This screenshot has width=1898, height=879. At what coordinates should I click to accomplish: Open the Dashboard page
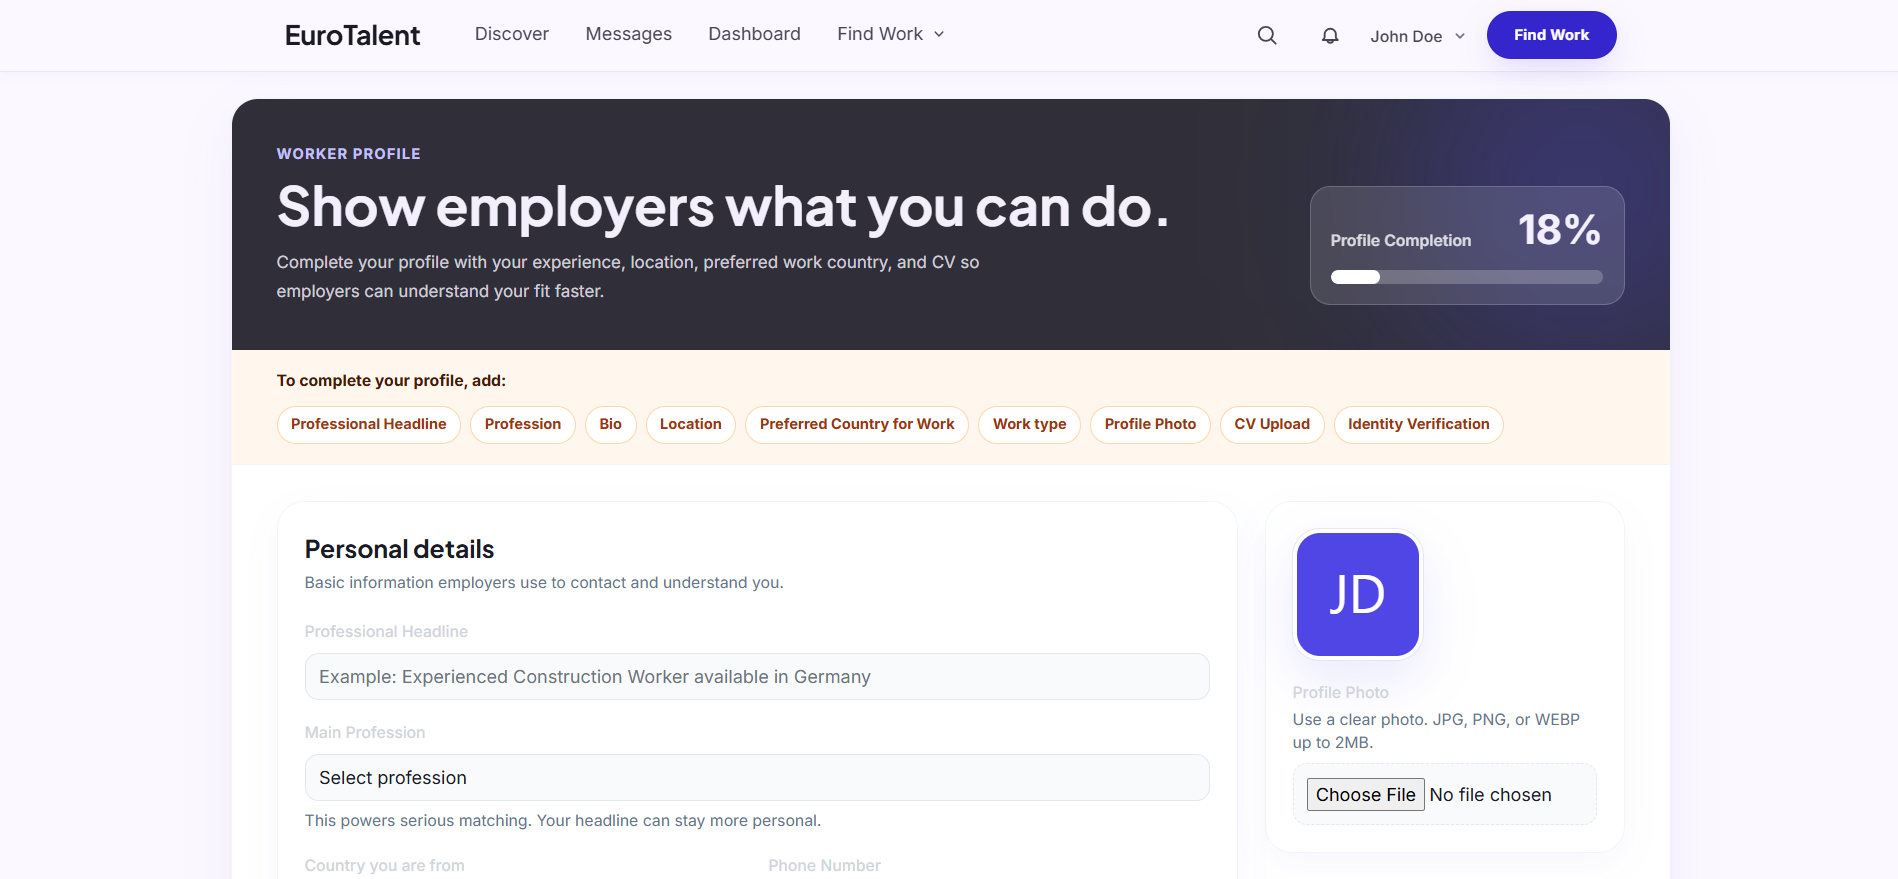(x=755, y=34)
